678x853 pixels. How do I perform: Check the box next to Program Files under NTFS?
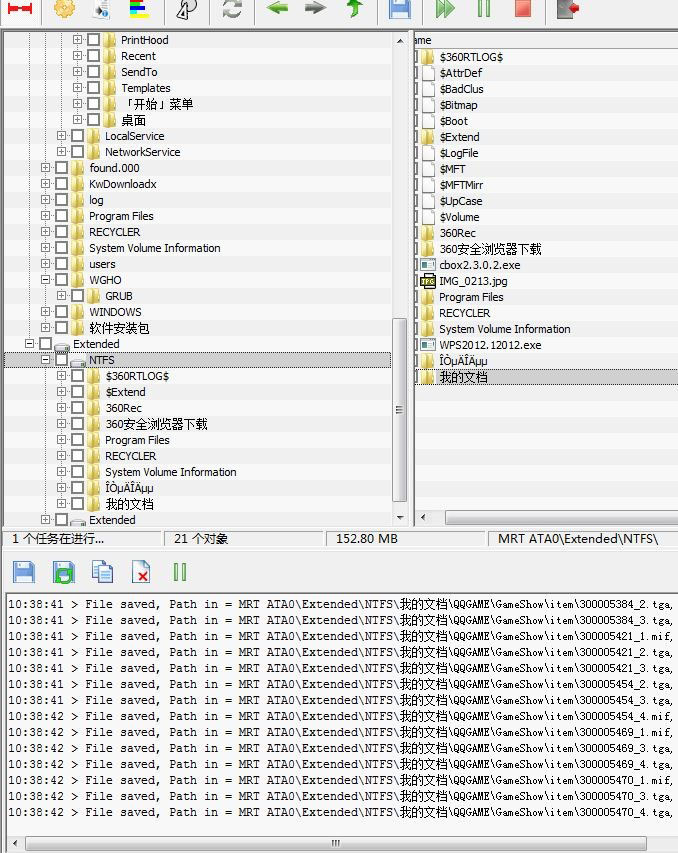[78, 440]
